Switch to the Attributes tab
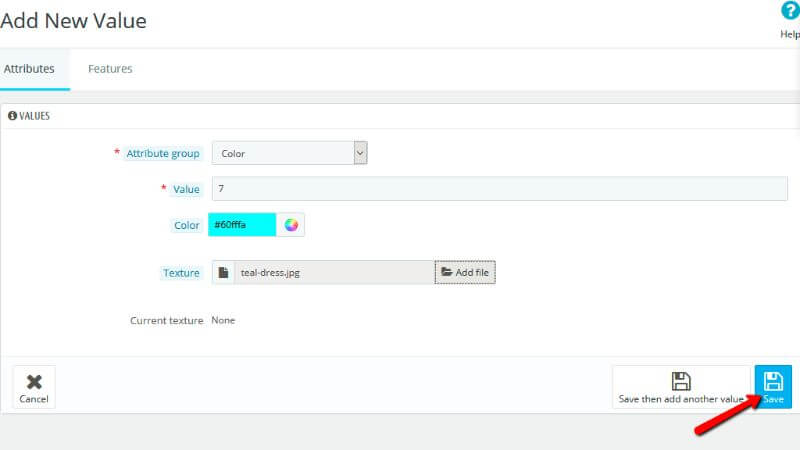Image resolution: width=800 pixels, height=450 pixels. coord(30,69)
